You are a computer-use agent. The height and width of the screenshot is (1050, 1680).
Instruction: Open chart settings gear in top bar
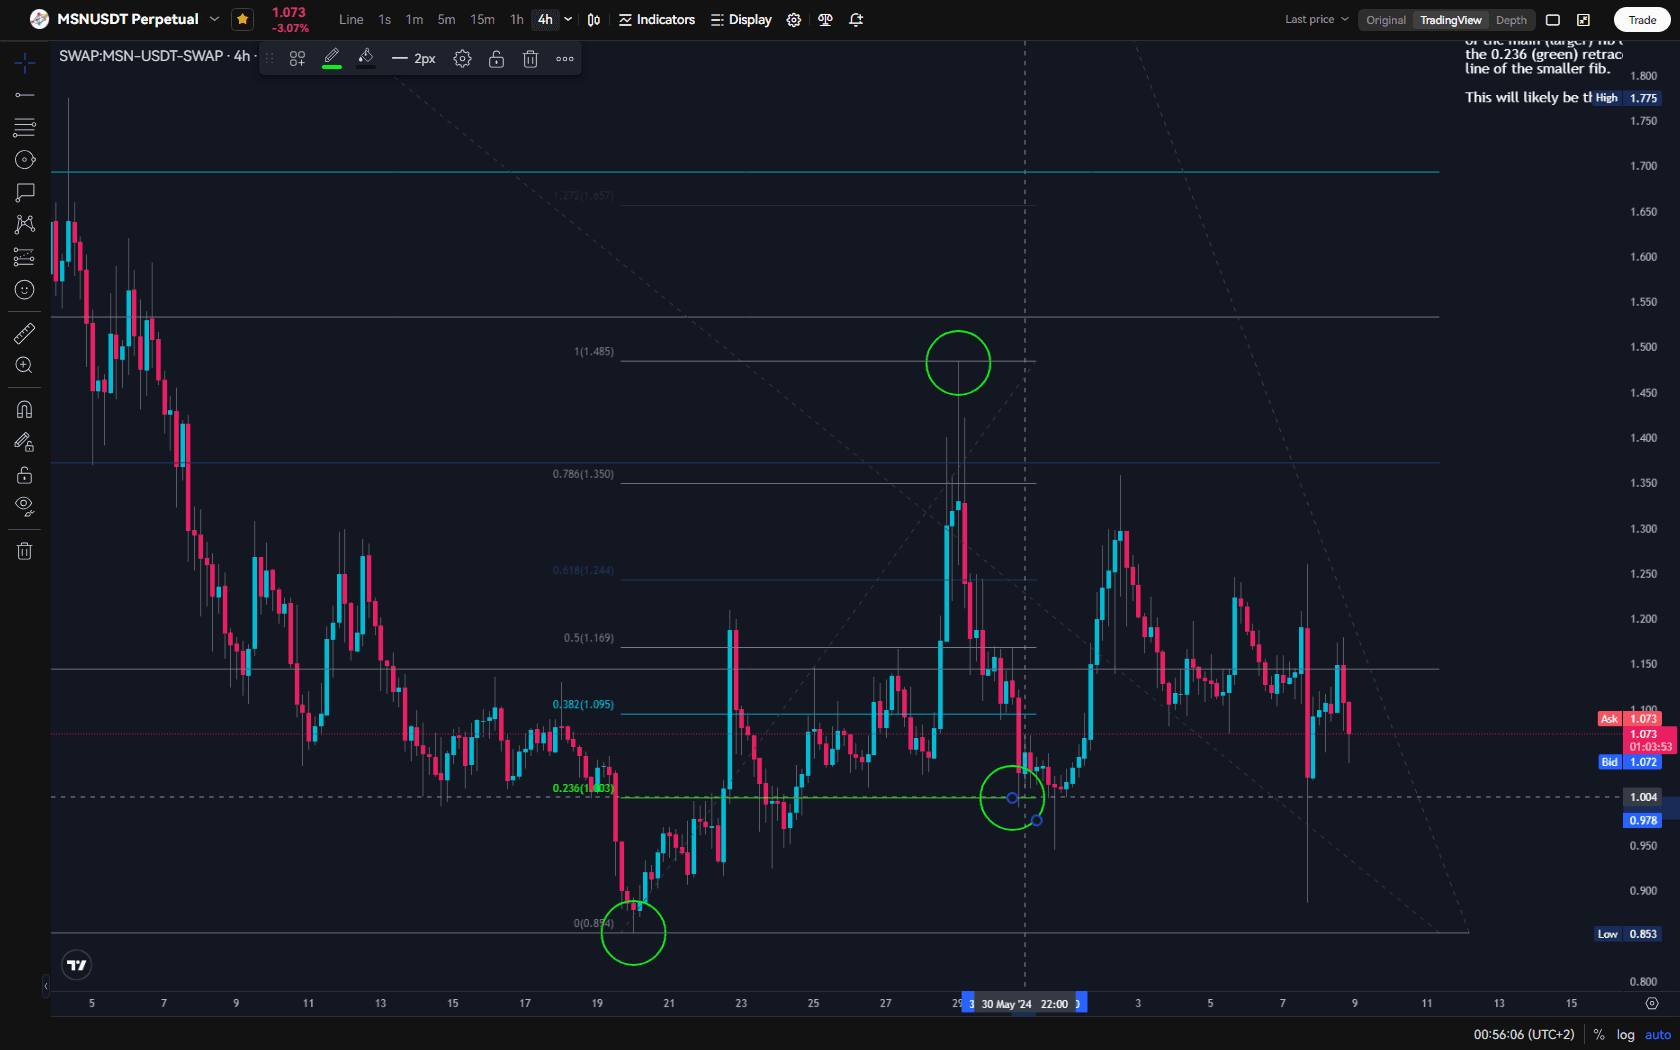(794, 20)
